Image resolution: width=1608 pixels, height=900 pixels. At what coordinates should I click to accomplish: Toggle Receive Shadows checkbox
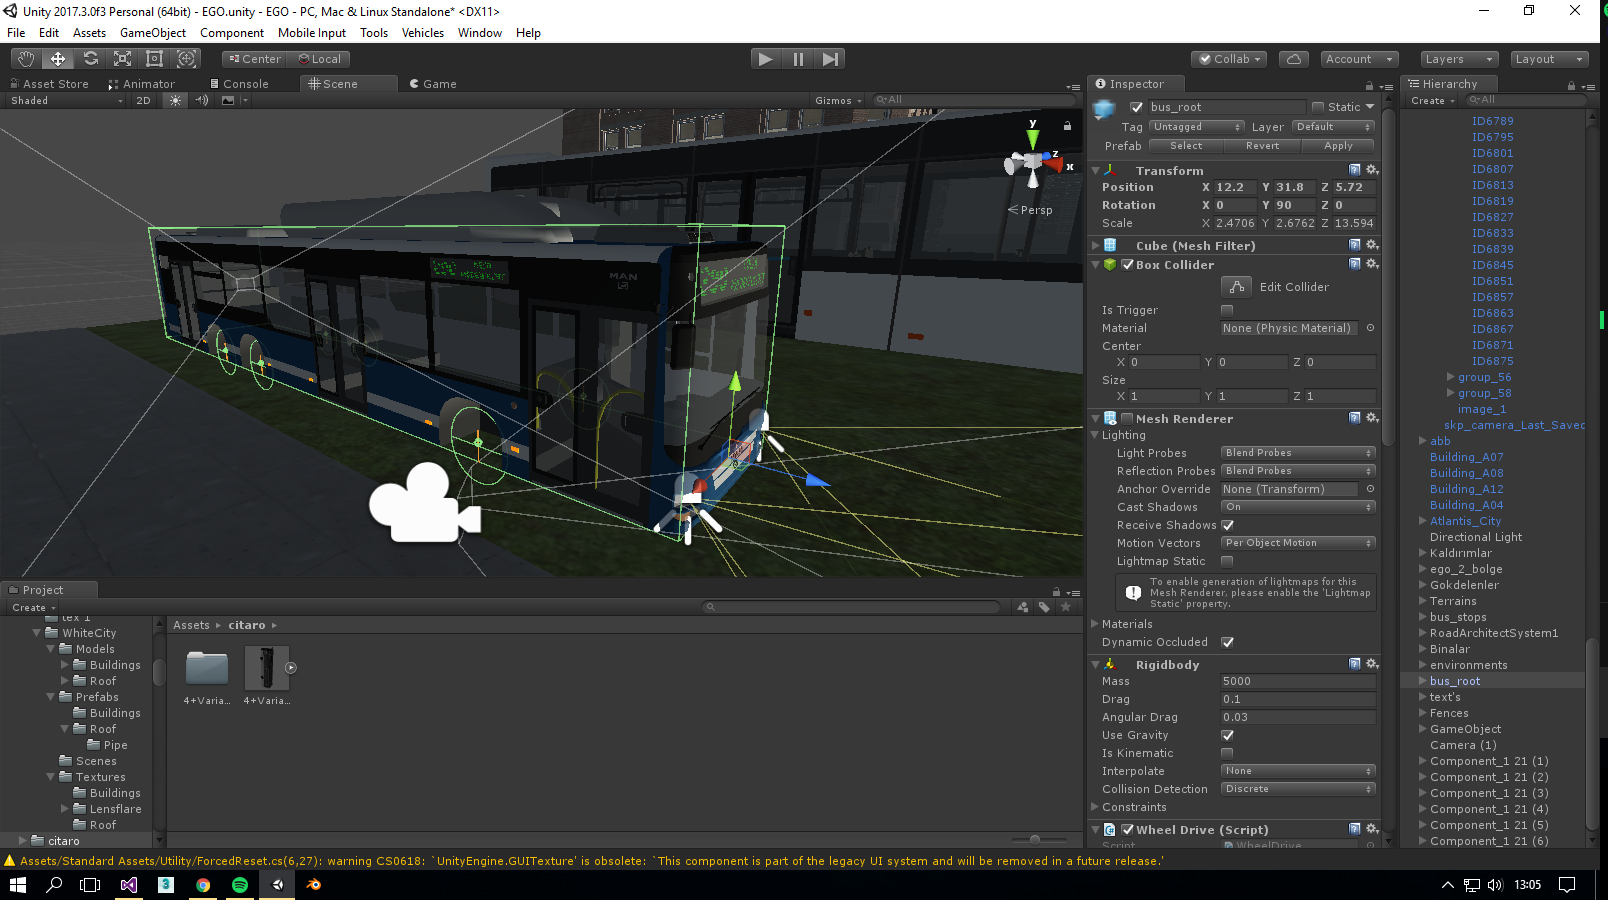1227,525
